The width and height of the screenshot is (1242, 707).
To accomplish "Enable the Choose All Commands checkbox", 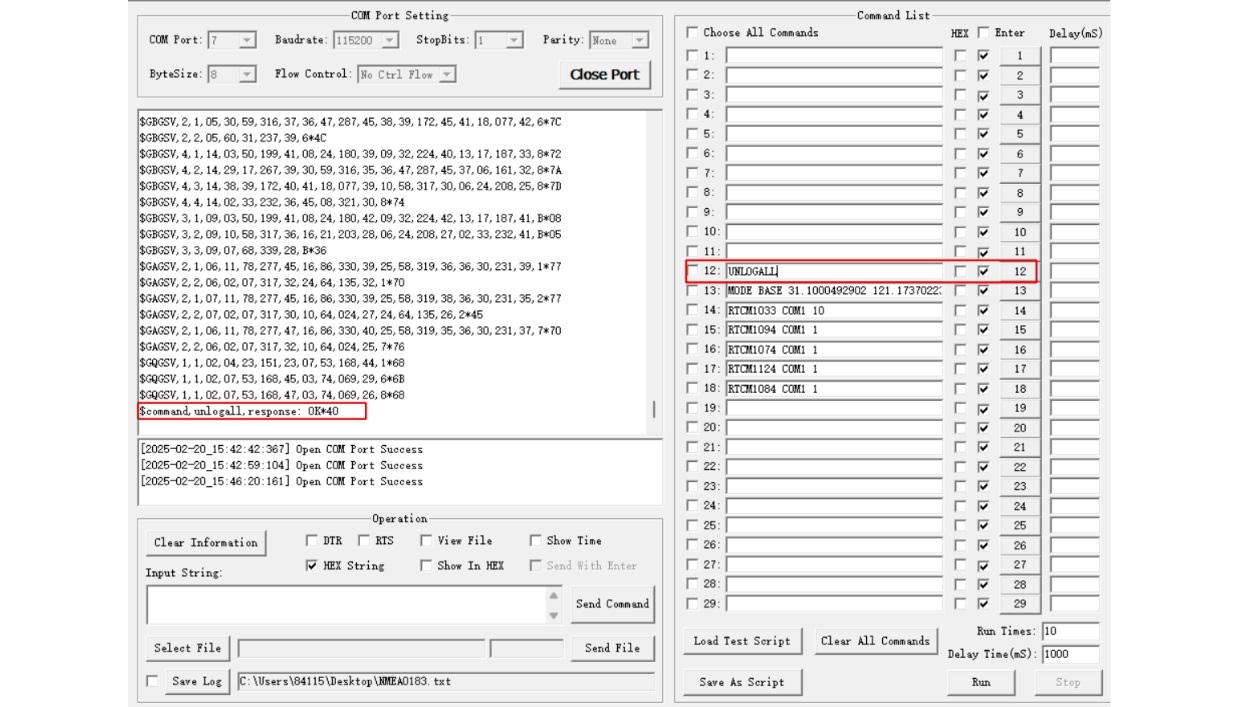I will point(692,33).
